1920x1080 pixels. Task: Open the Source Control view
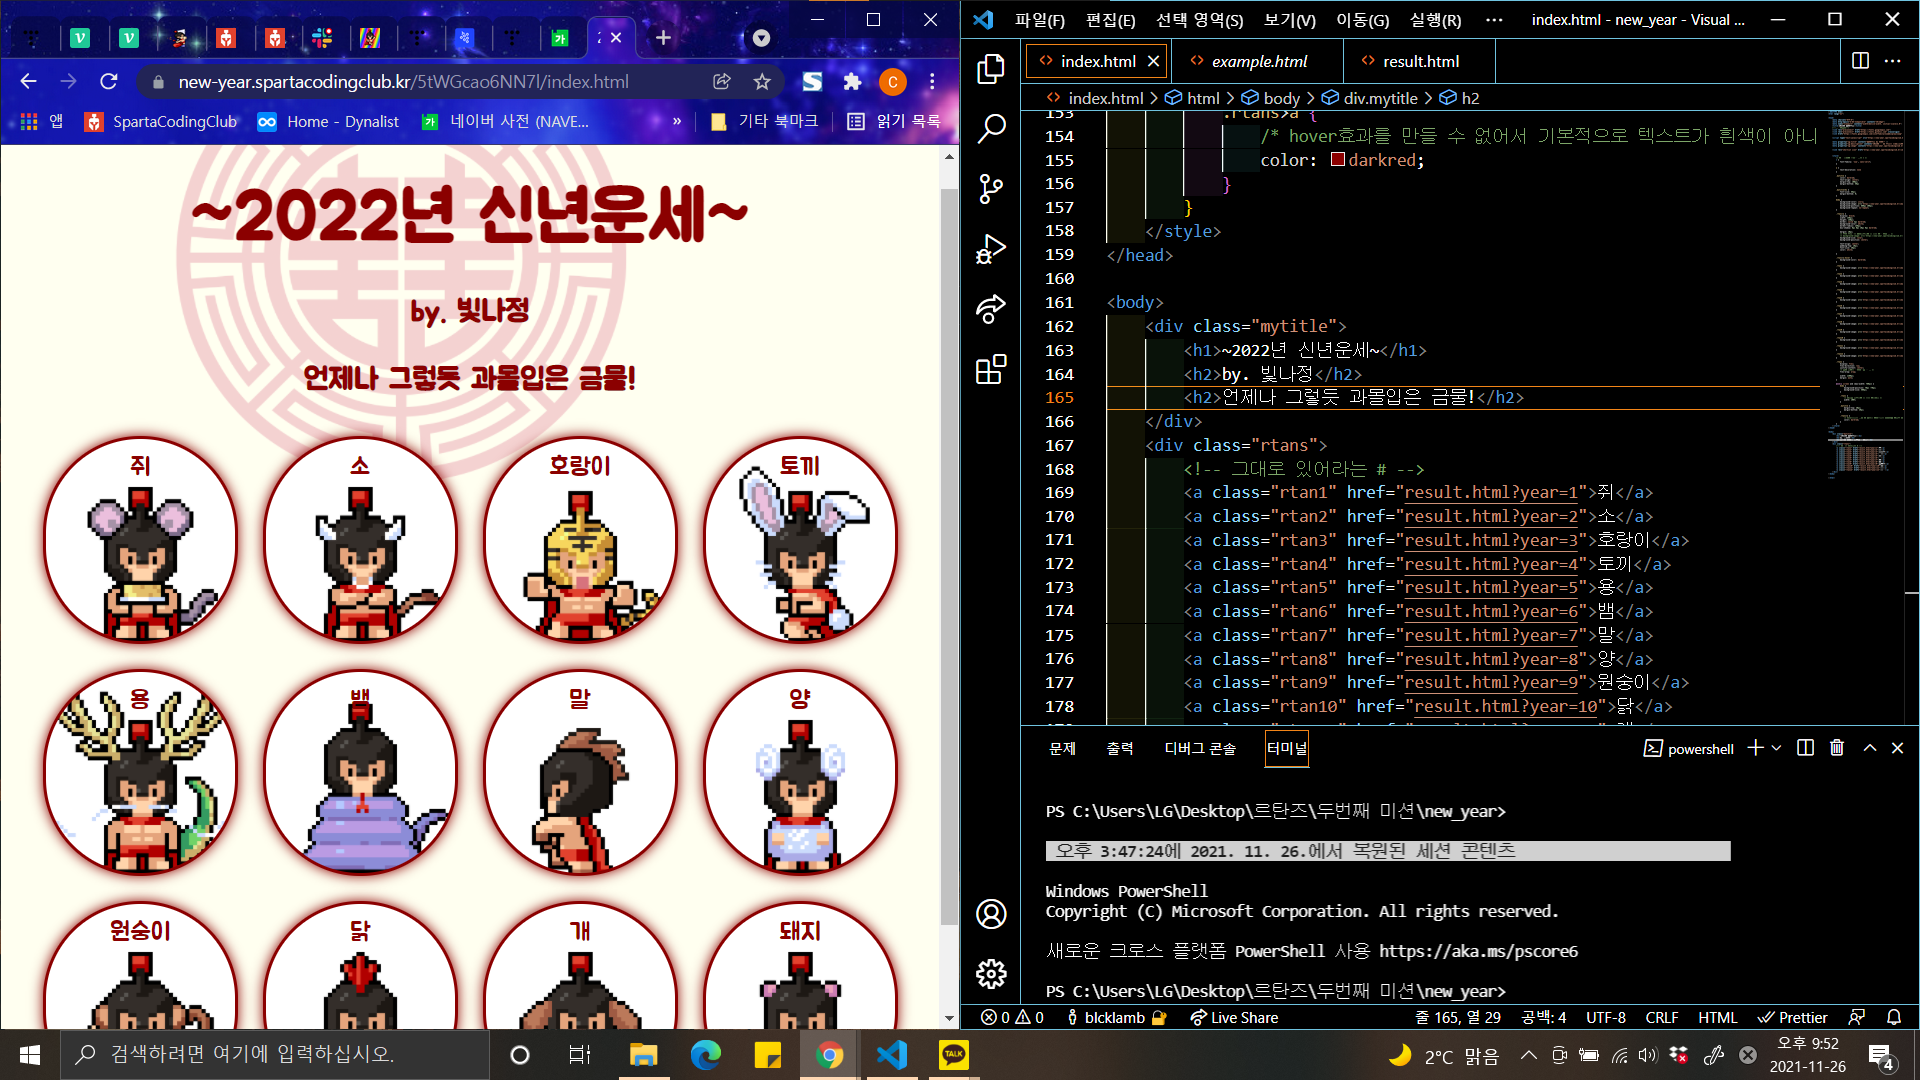coord(990,189)
